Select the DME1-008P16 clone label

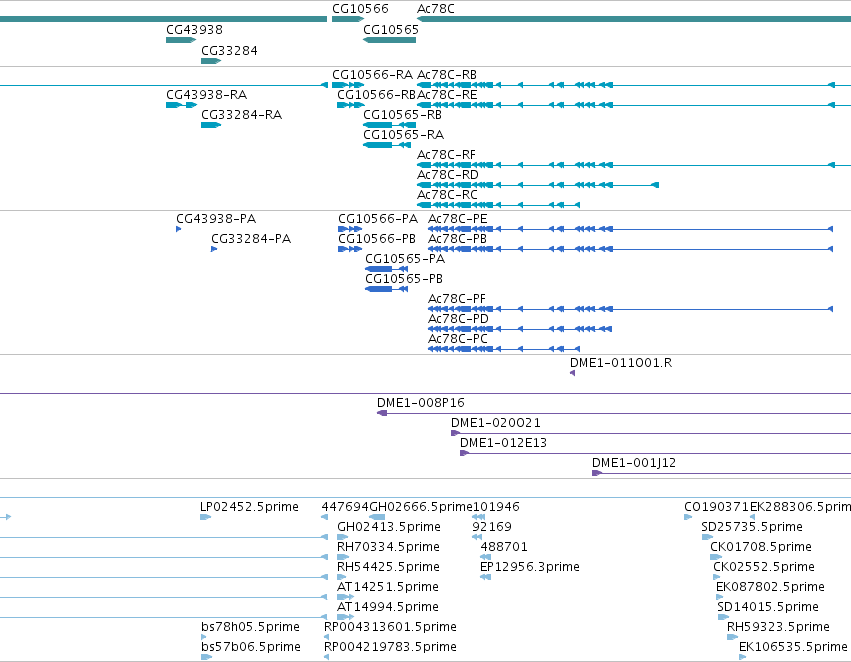[421, 403]
